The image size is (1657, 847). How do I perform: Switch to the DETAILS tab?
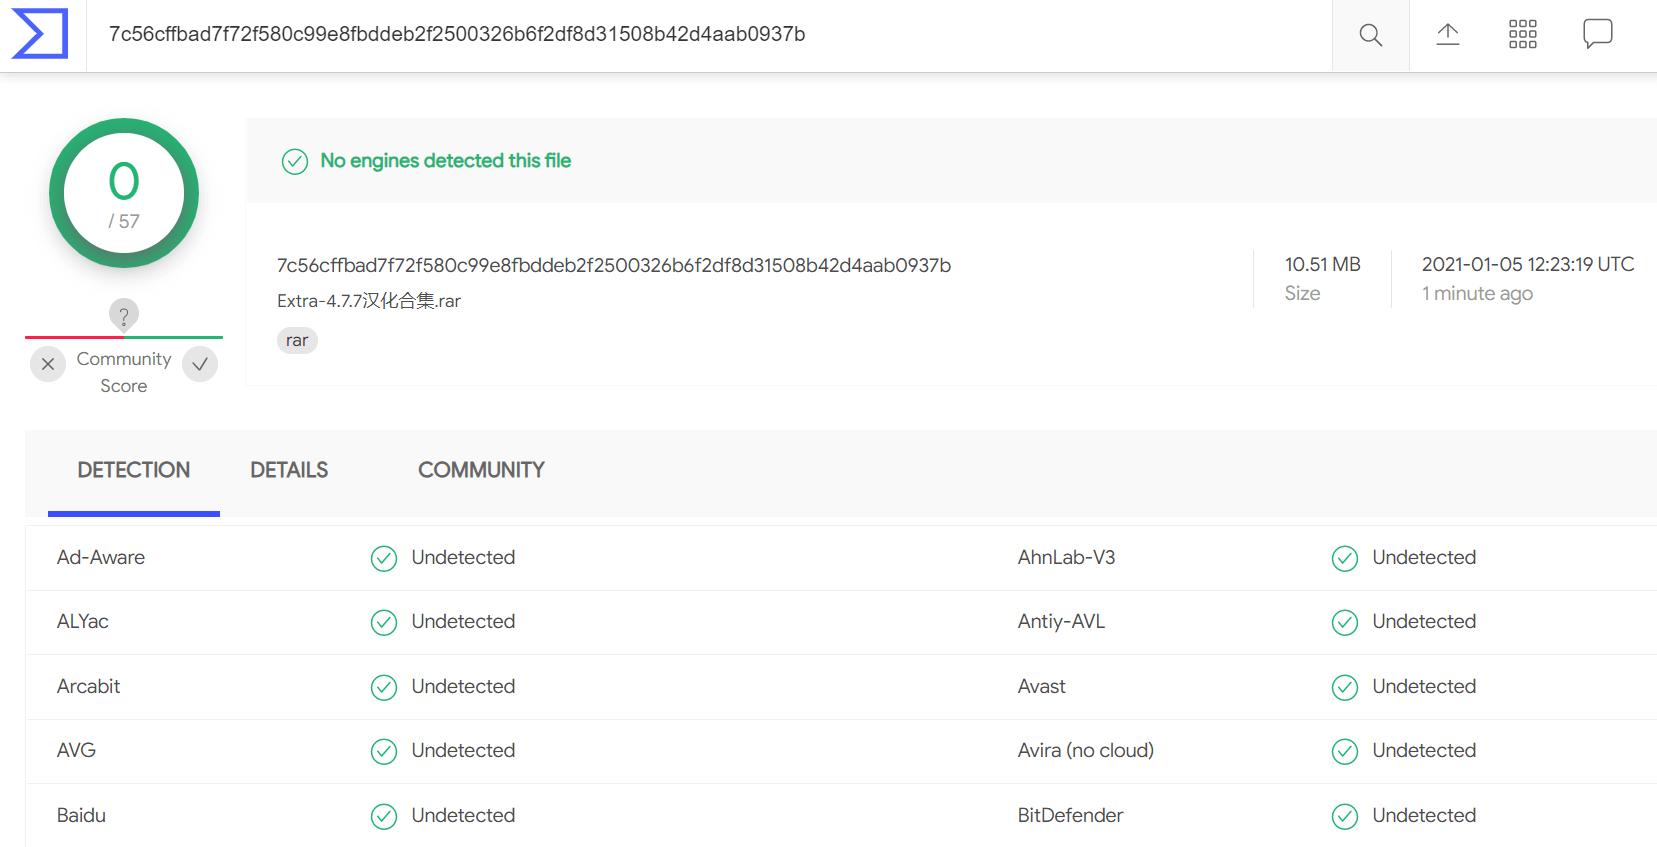(289, 470)
